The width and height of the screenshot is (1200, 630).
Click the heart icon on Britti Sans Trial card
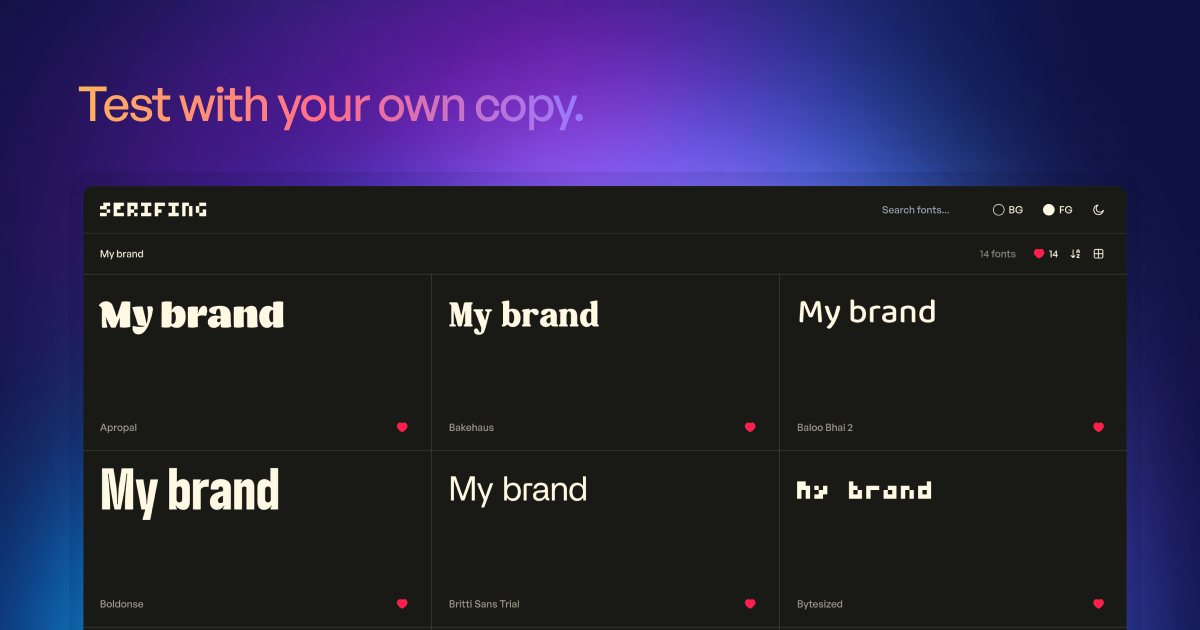point(750,604)
